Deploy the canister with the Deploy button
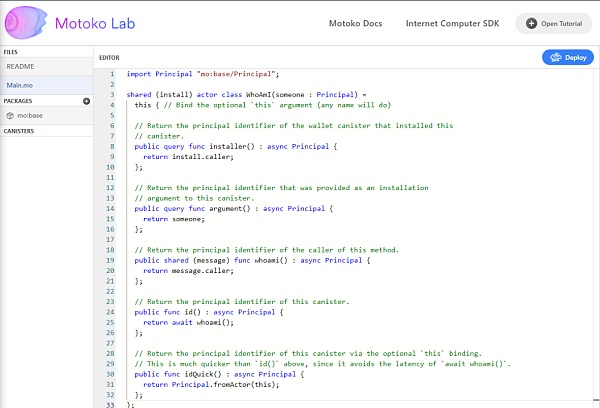 (x=568, y=57)
